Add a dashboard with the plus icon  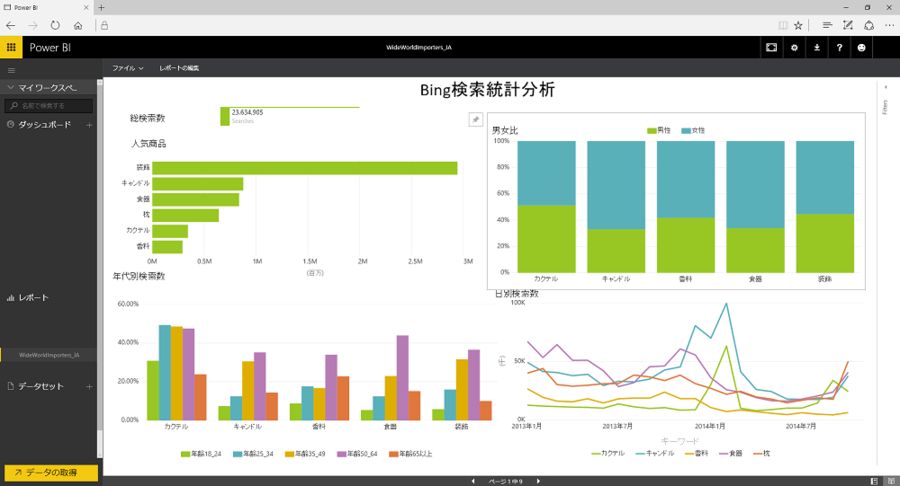(x=89, y=125)
